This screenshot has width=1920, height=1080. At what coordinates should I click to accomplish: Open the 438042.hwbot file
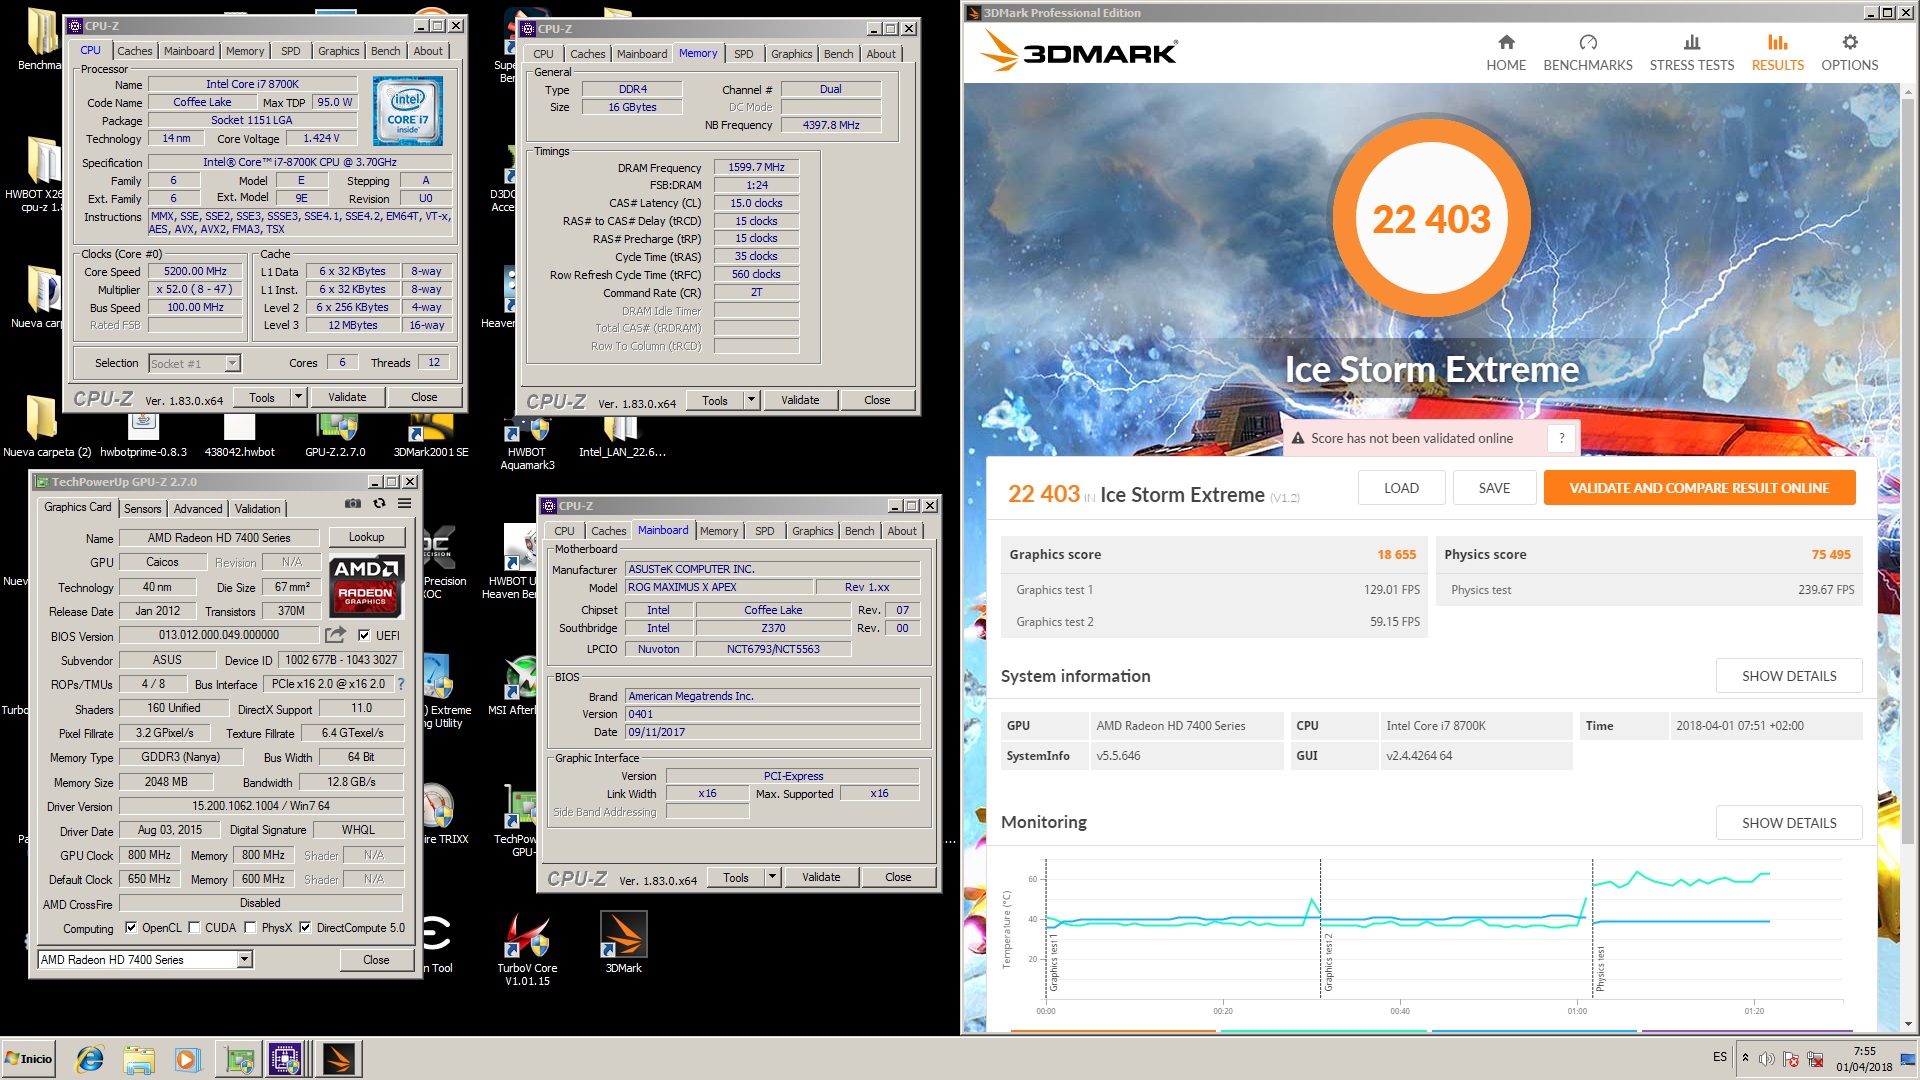pos(239,434)
